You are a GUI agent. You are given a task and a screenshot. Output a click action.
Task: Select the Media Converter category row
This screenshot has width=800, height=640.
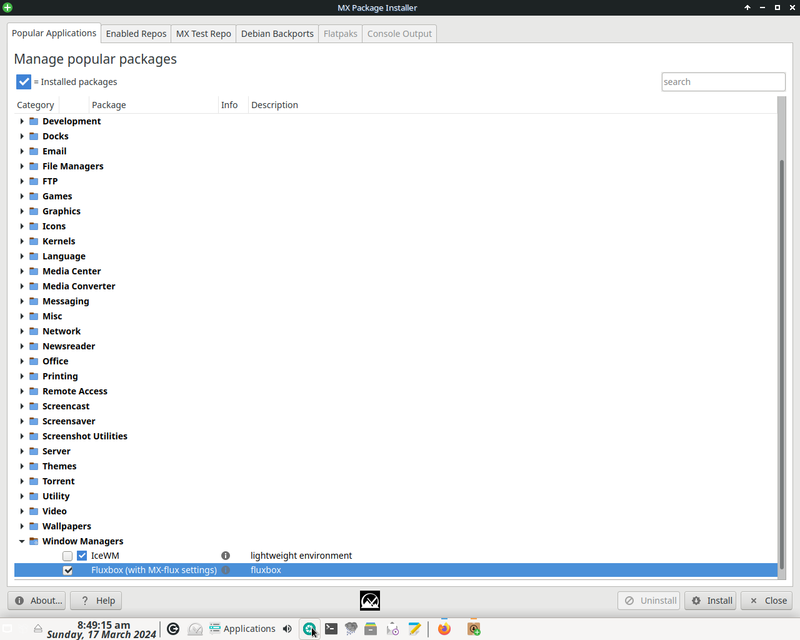(395, 286)
